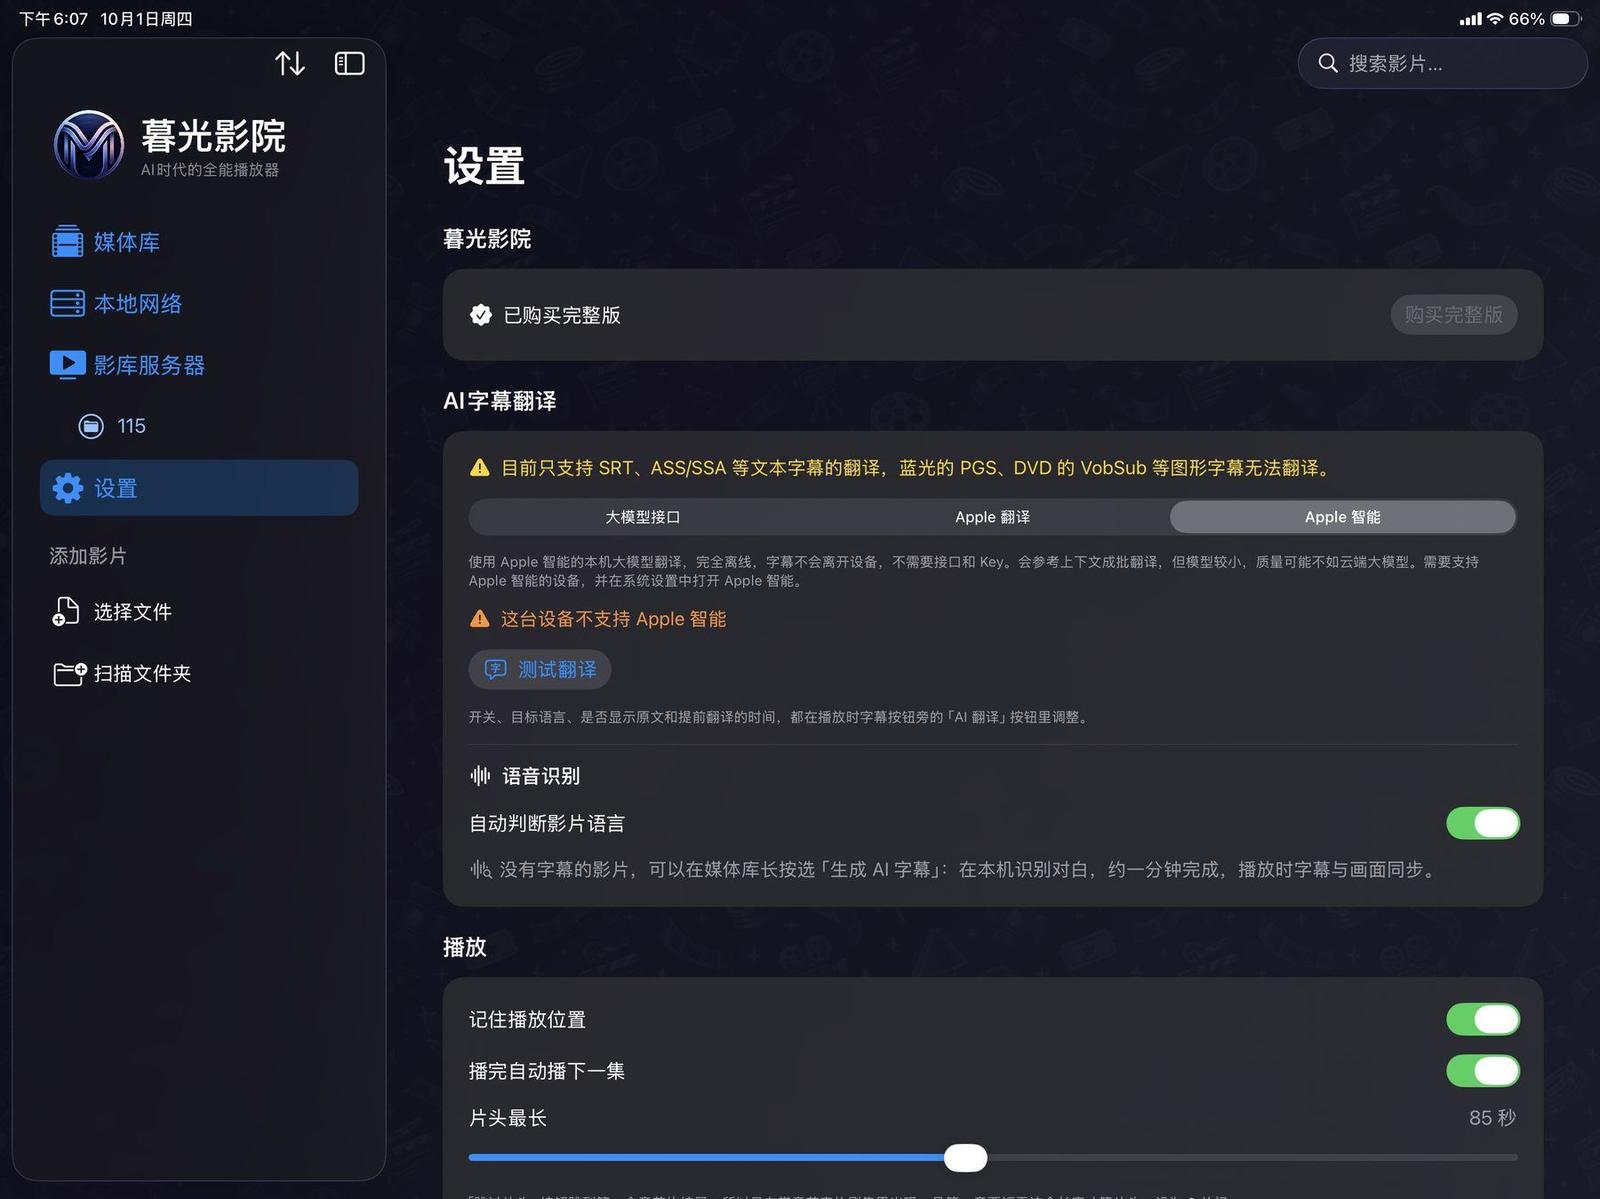Click the battery icon in status bar
1600x1199 pixels.
pos(1566,19)
